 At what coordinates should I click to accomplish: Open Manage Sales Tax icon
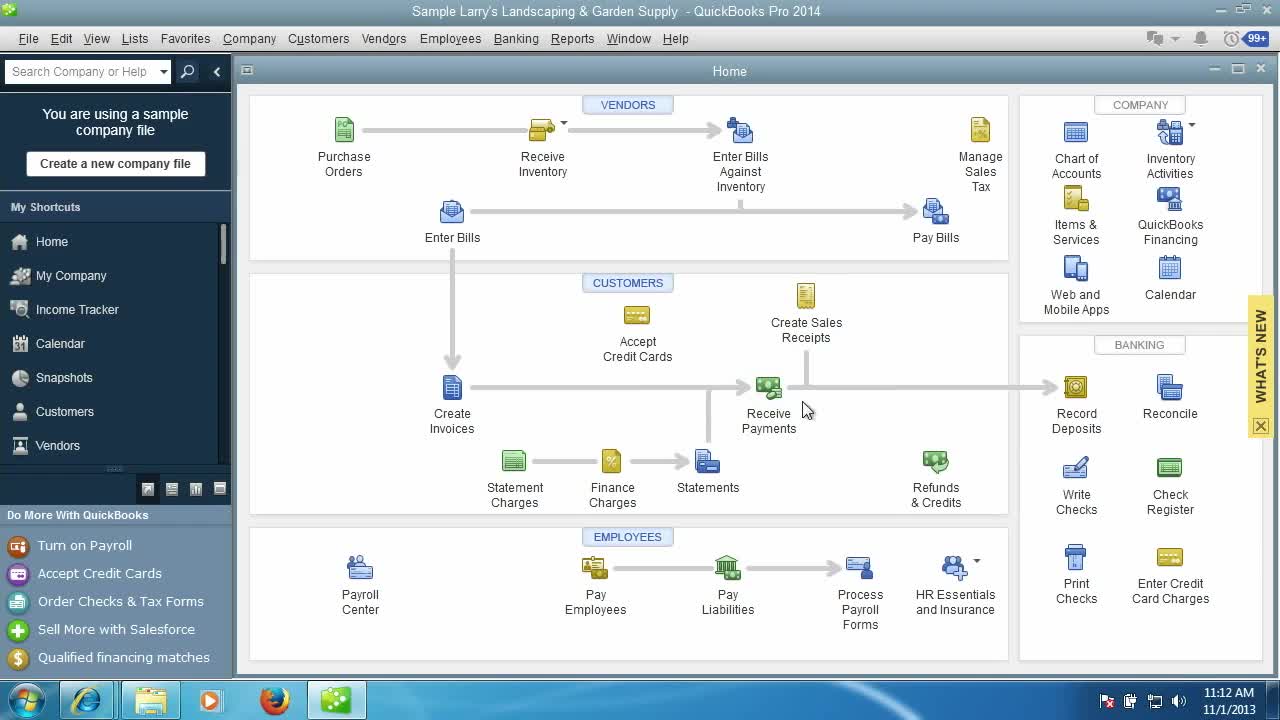coord(980,130)
